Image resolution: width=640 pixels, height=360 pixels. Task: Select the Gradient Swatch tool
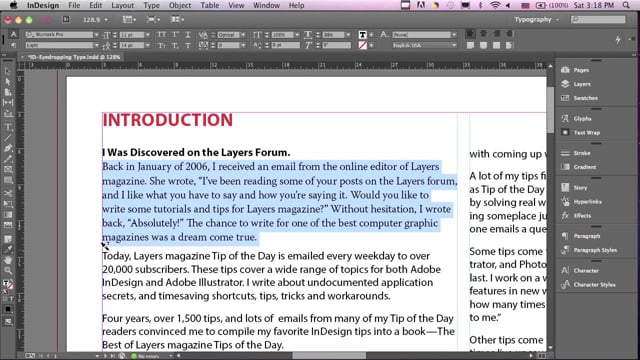point(8,214)
